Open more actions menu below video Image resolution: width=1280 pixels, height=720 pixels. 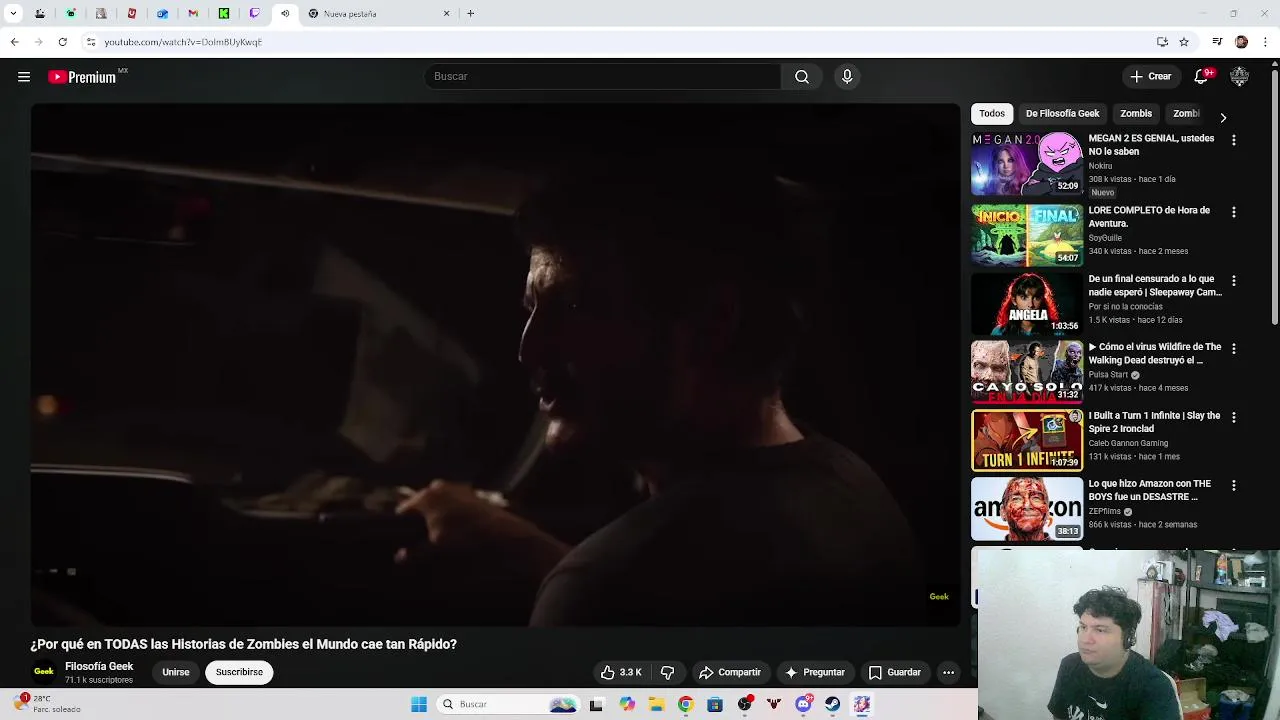coord(948,673)
